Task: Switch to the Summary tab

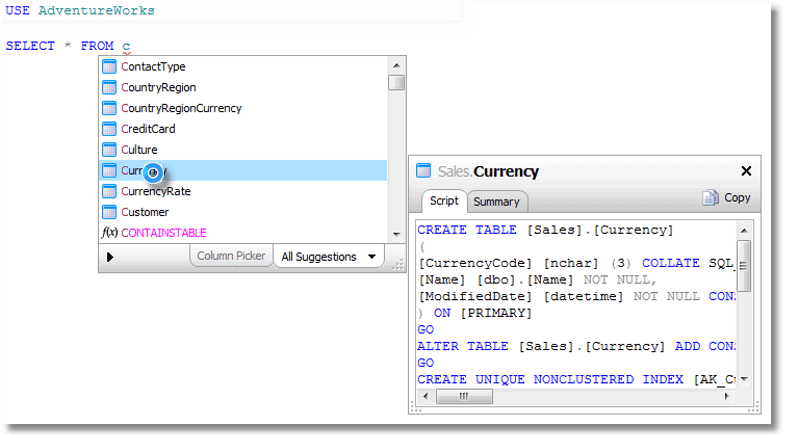Action: pyautogui.click(x=496, y=201)
